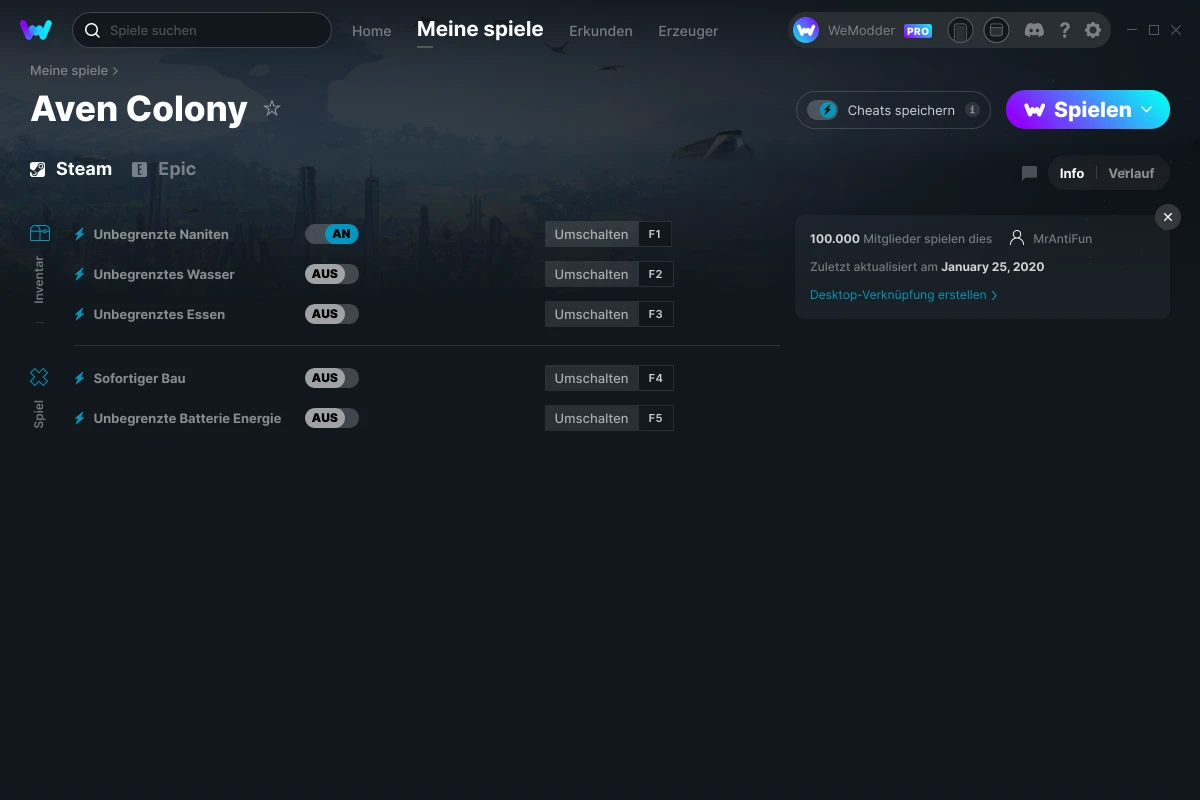Enable the Unbegrenztes Wasser toggle

coord(332,274)
